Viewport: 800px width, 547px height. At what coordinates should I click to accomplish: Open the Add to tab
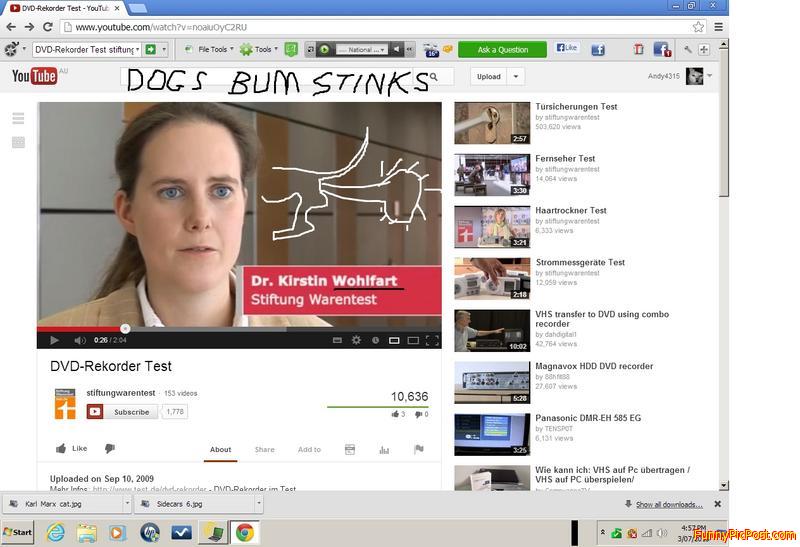[309, 450]
